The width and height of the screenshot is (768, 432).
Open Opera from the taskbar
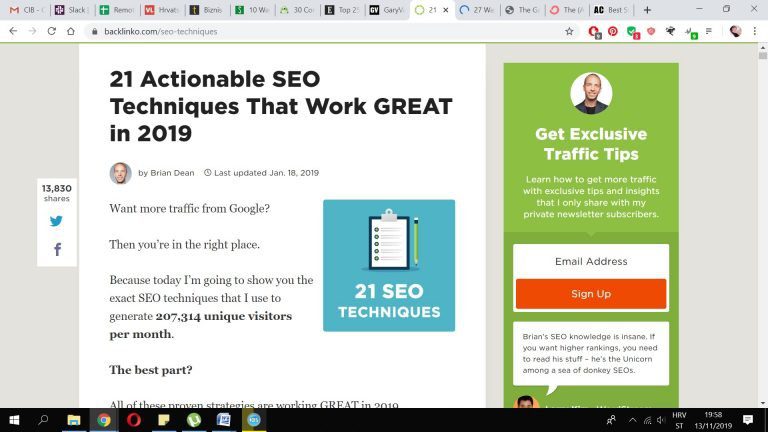[x=134, y=420]
